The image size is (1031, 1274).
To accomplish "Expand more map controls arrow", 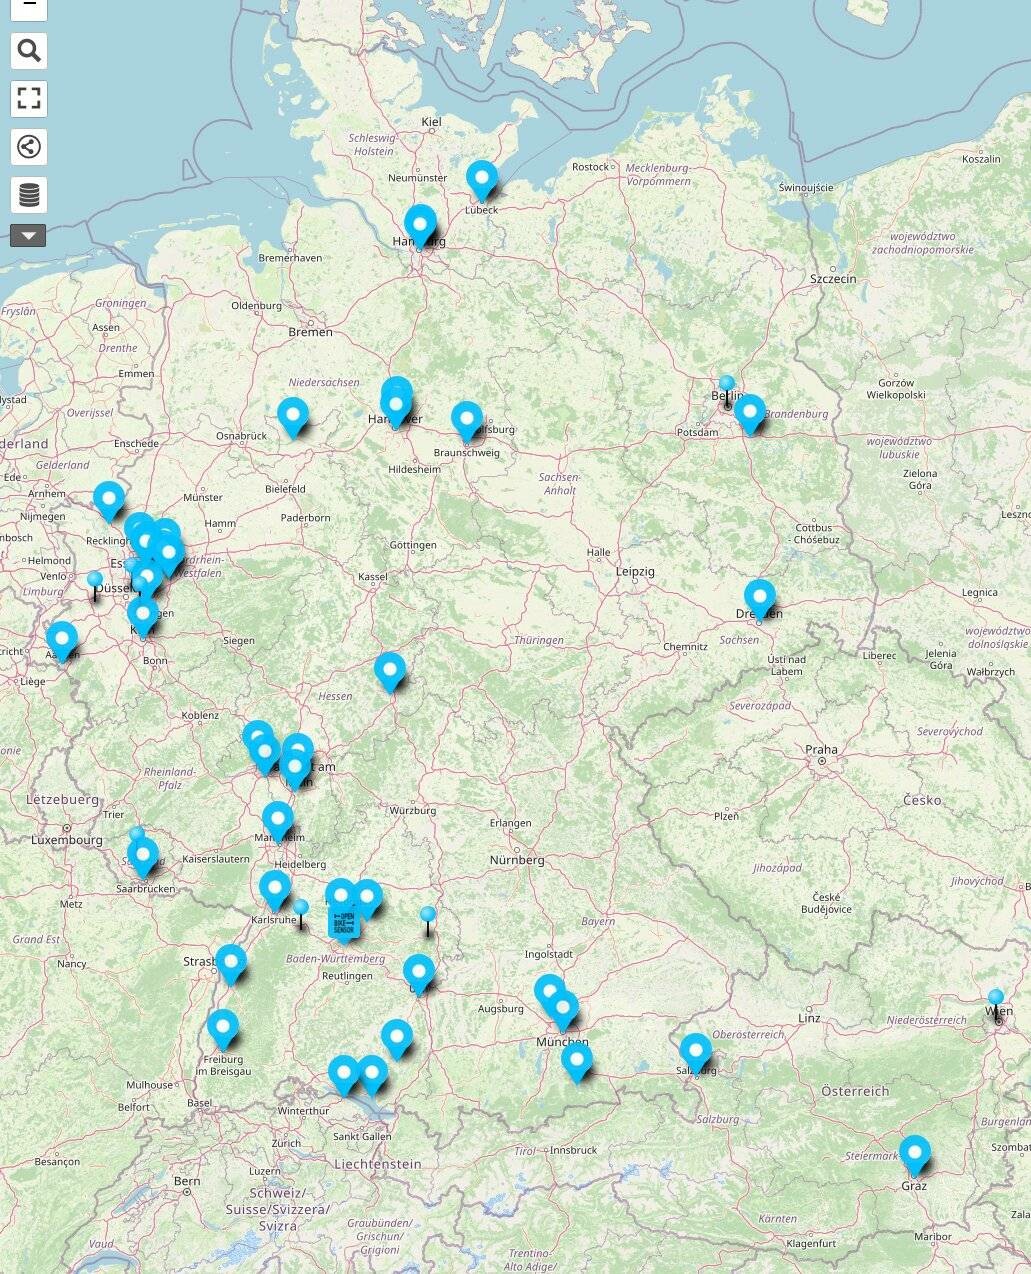I will (x=28, y=236).
